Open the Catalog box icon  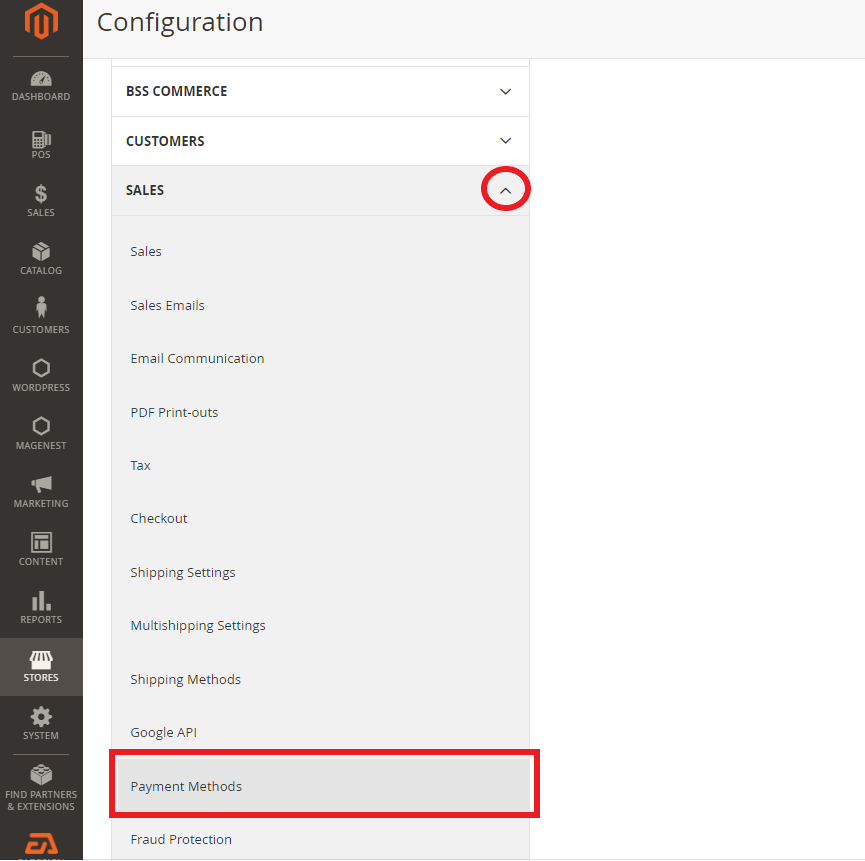(41, 252)
